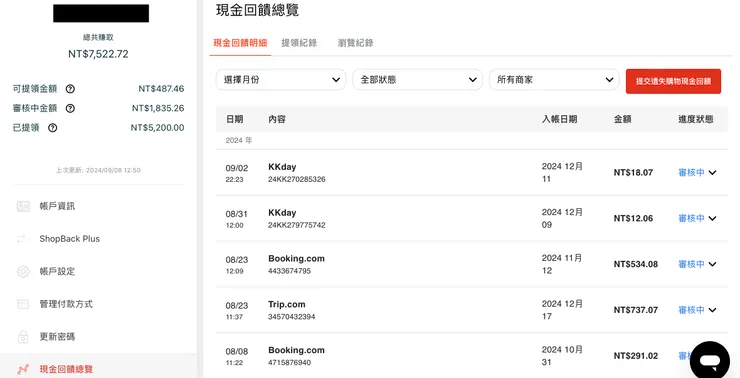The height and width of the screenshot is (378, 740).
Task: Open help icon next to 審核中金額
Action: coord(70,109)
